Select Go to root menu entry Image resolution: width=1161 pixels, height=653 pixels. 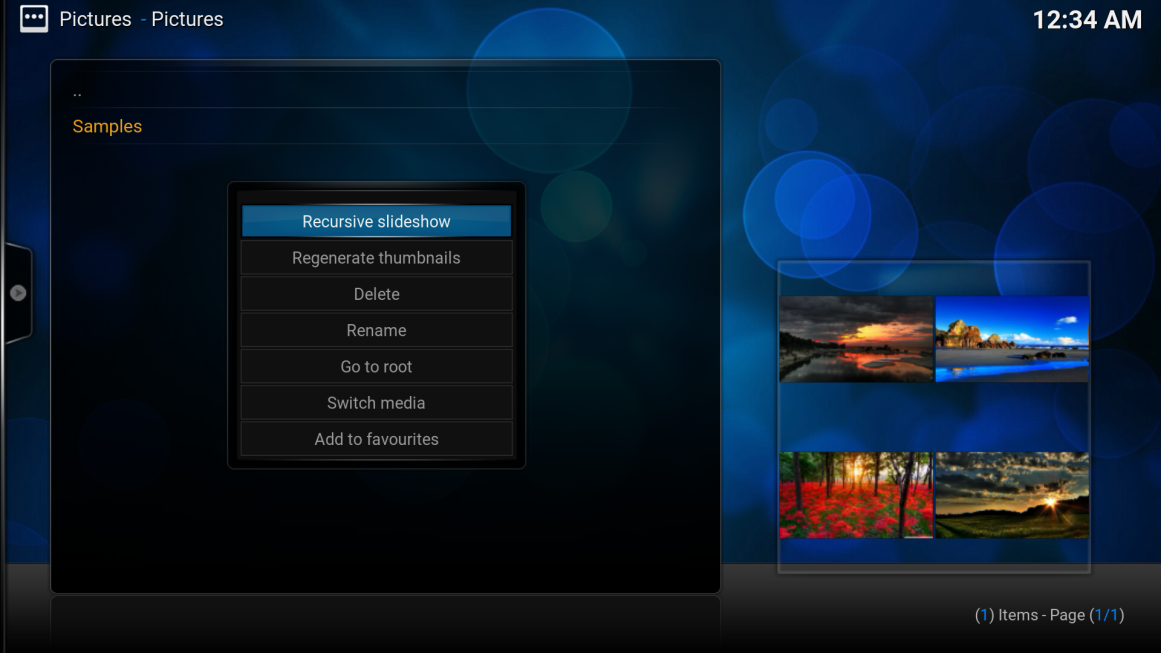376,366
